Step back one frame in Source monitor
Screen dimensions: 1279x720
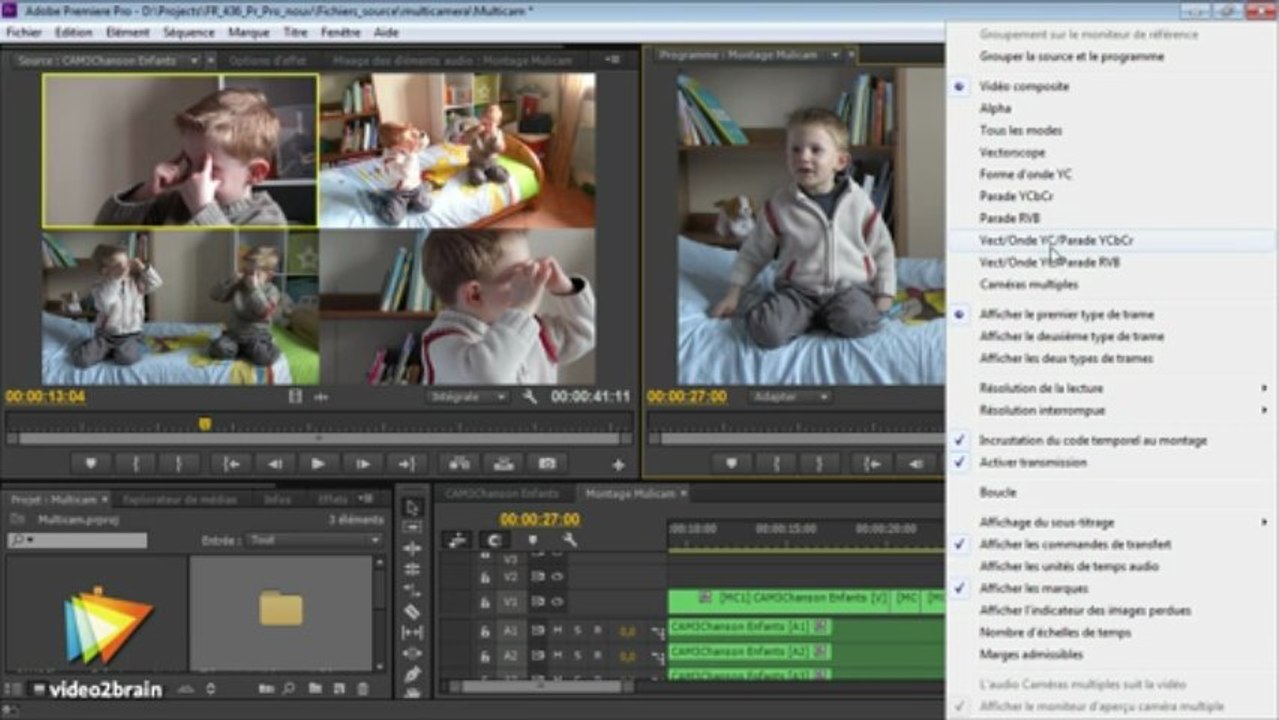pos(274,464)
